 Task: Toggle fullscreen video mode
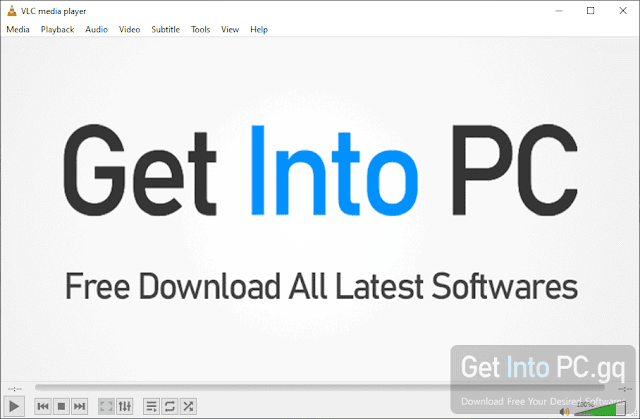click(x=106, y=406)
